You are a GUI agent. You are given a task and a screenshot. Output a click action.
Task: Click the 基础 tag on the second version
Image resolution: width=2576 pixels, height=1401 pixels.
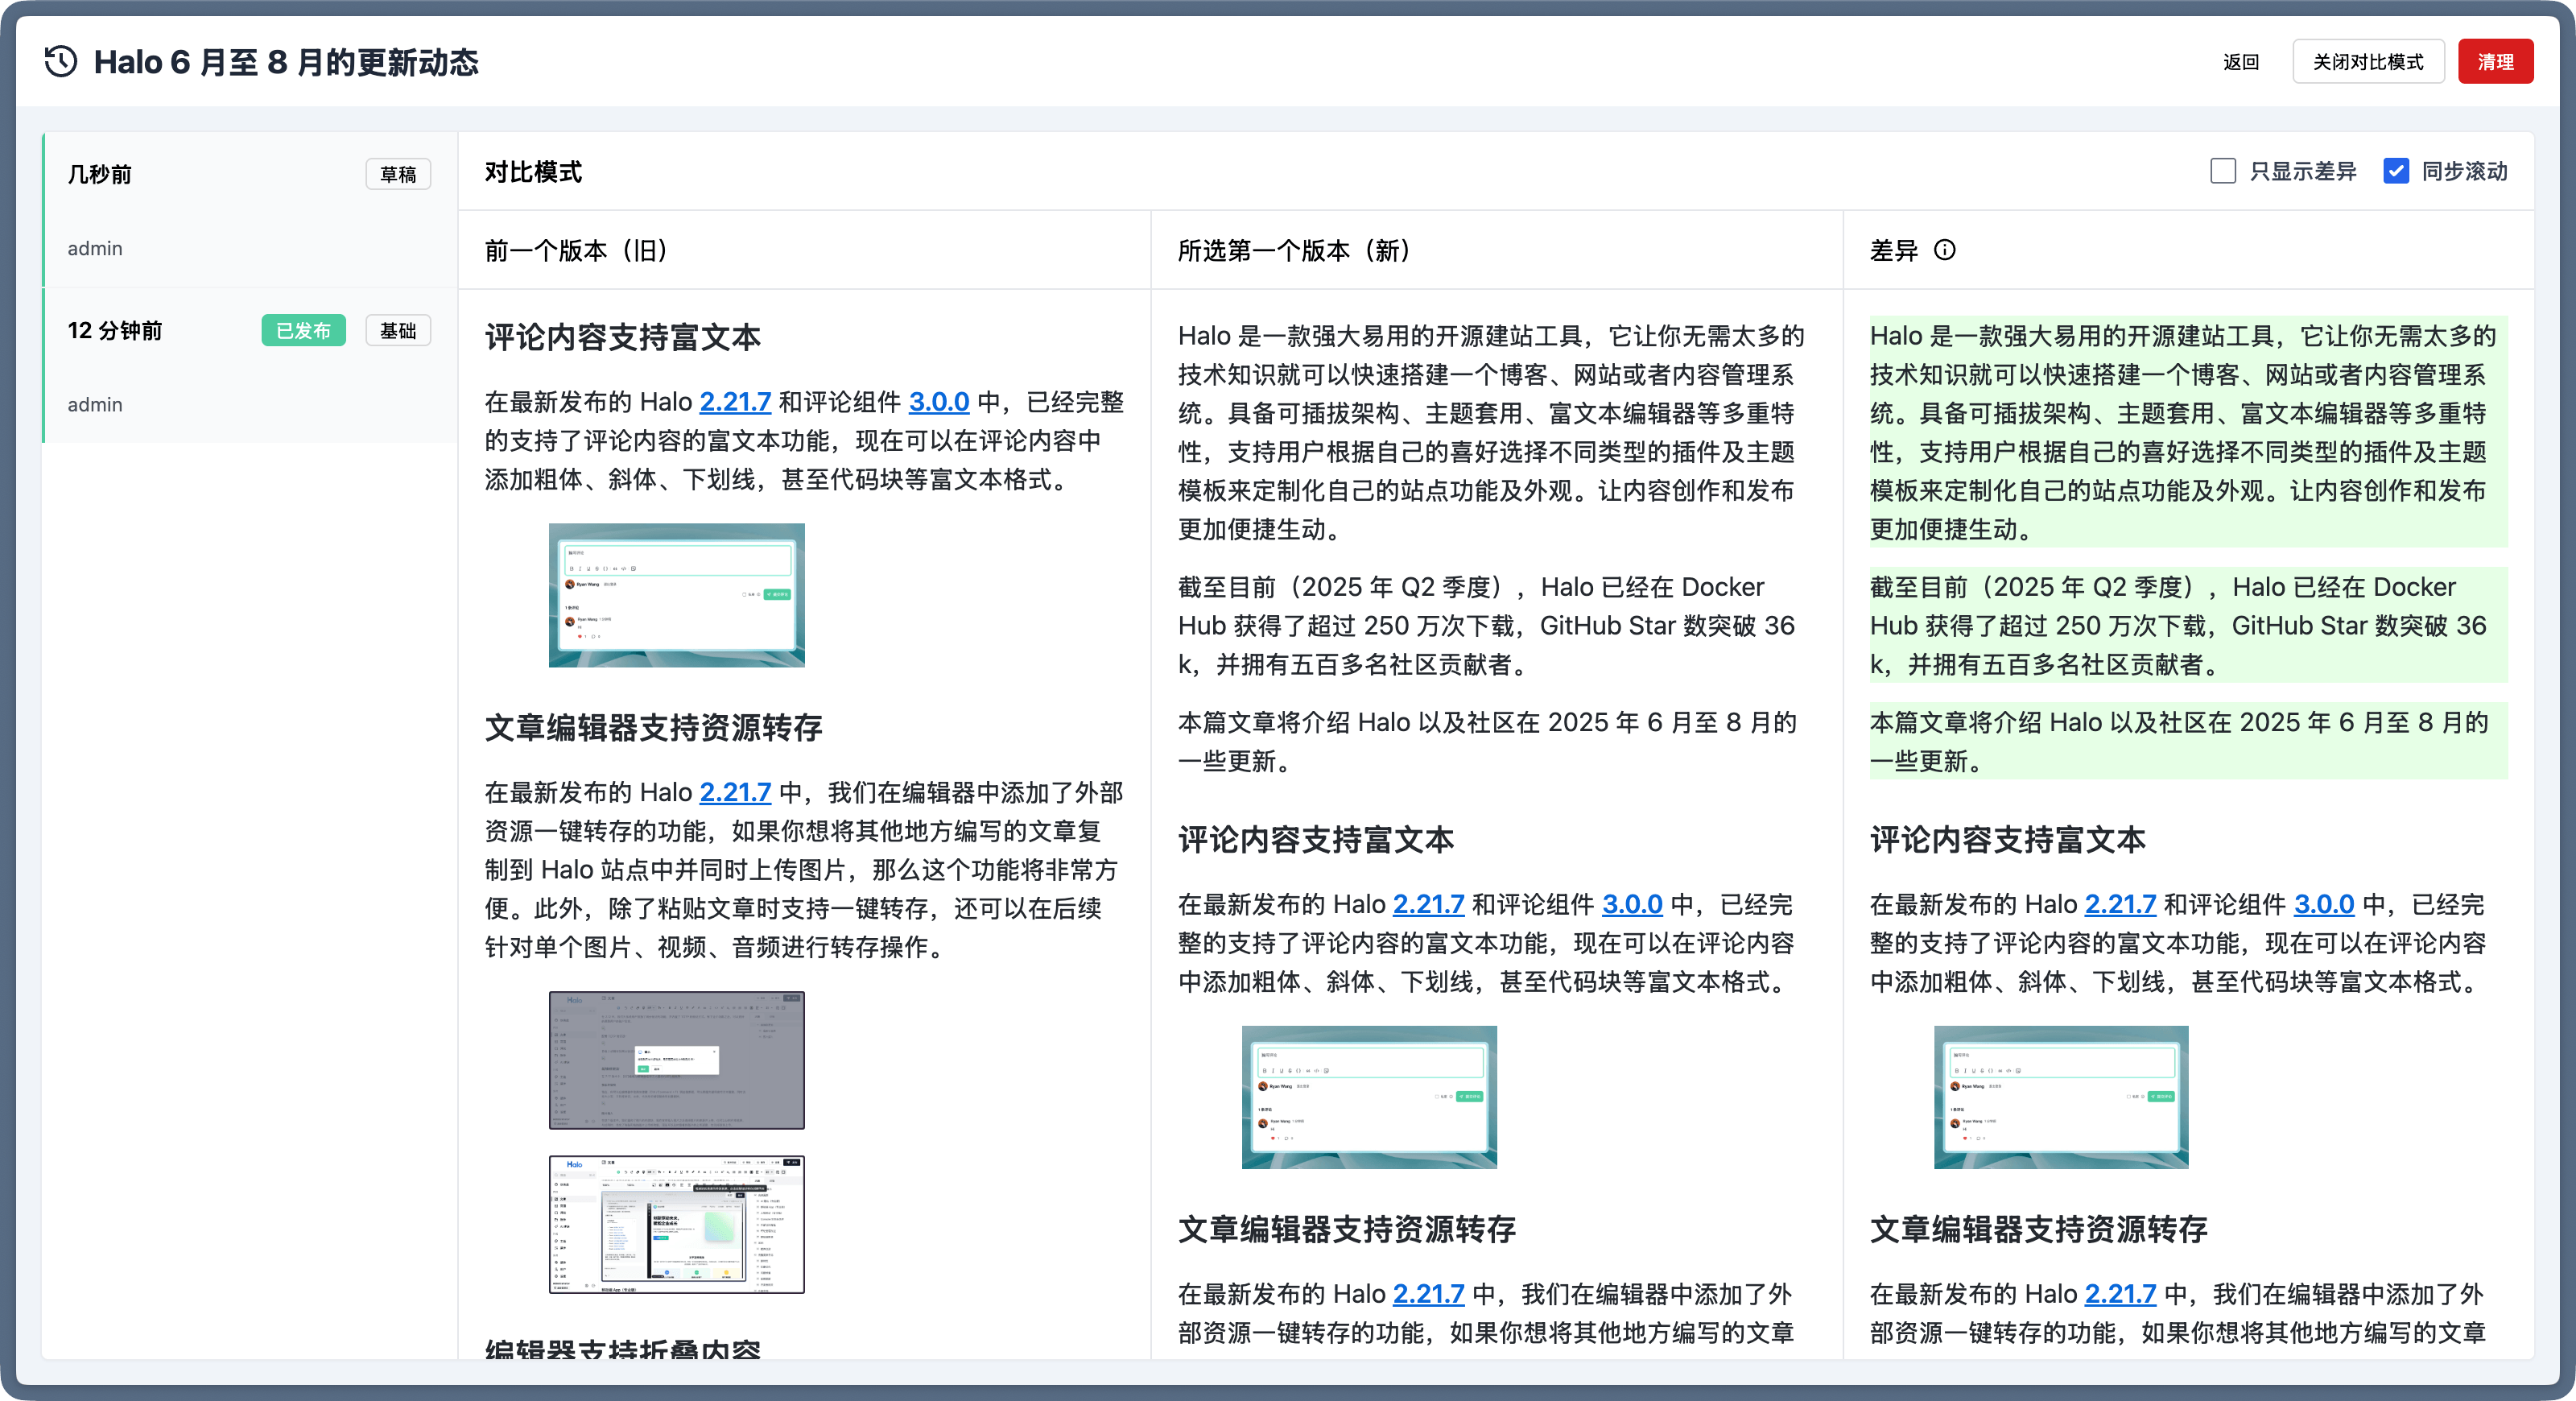(x=398, y=331)
